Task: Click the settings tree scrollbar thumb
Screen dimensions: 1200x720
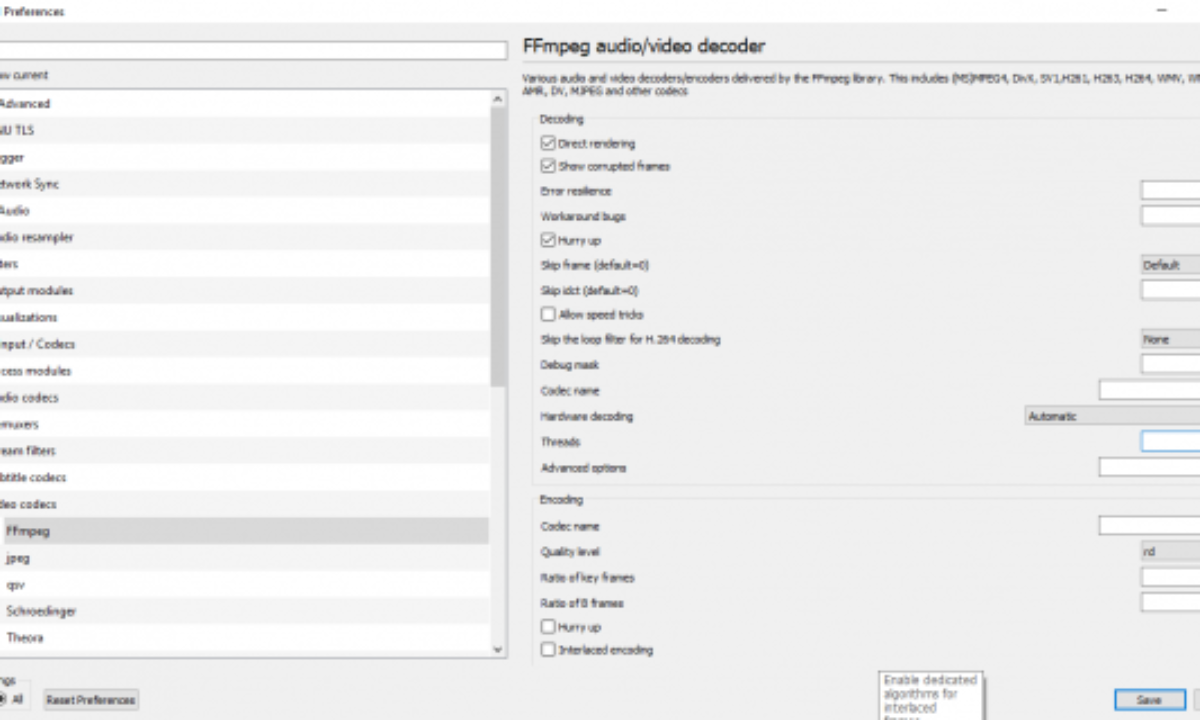Action: pyautogui.click(x=499, y=246)
